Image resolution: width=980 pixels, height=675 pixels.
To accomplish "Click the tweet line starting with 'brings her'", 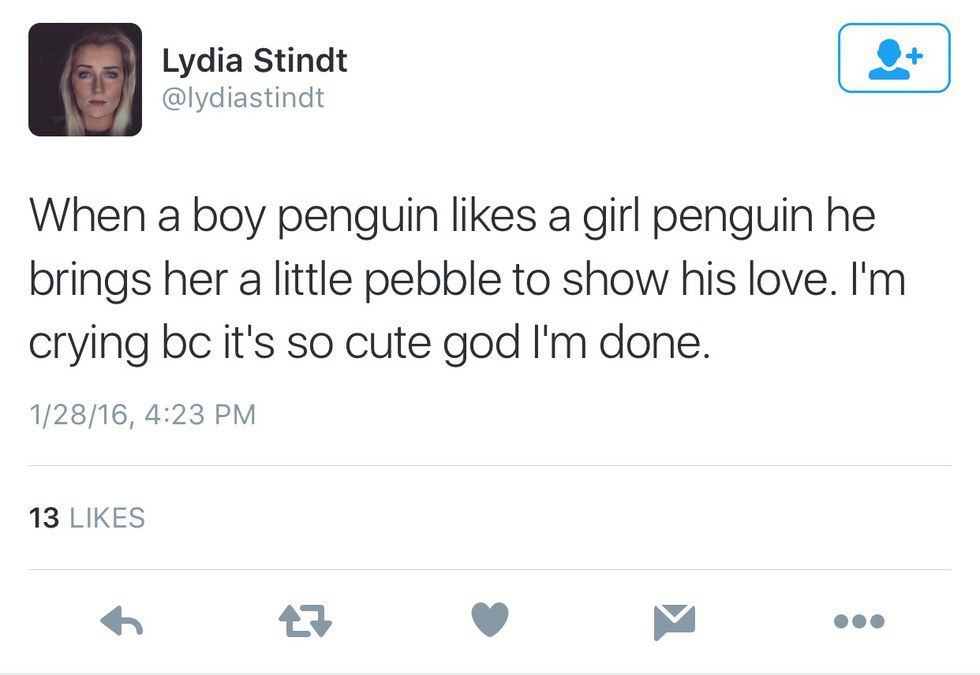I will tap(466, 281).
